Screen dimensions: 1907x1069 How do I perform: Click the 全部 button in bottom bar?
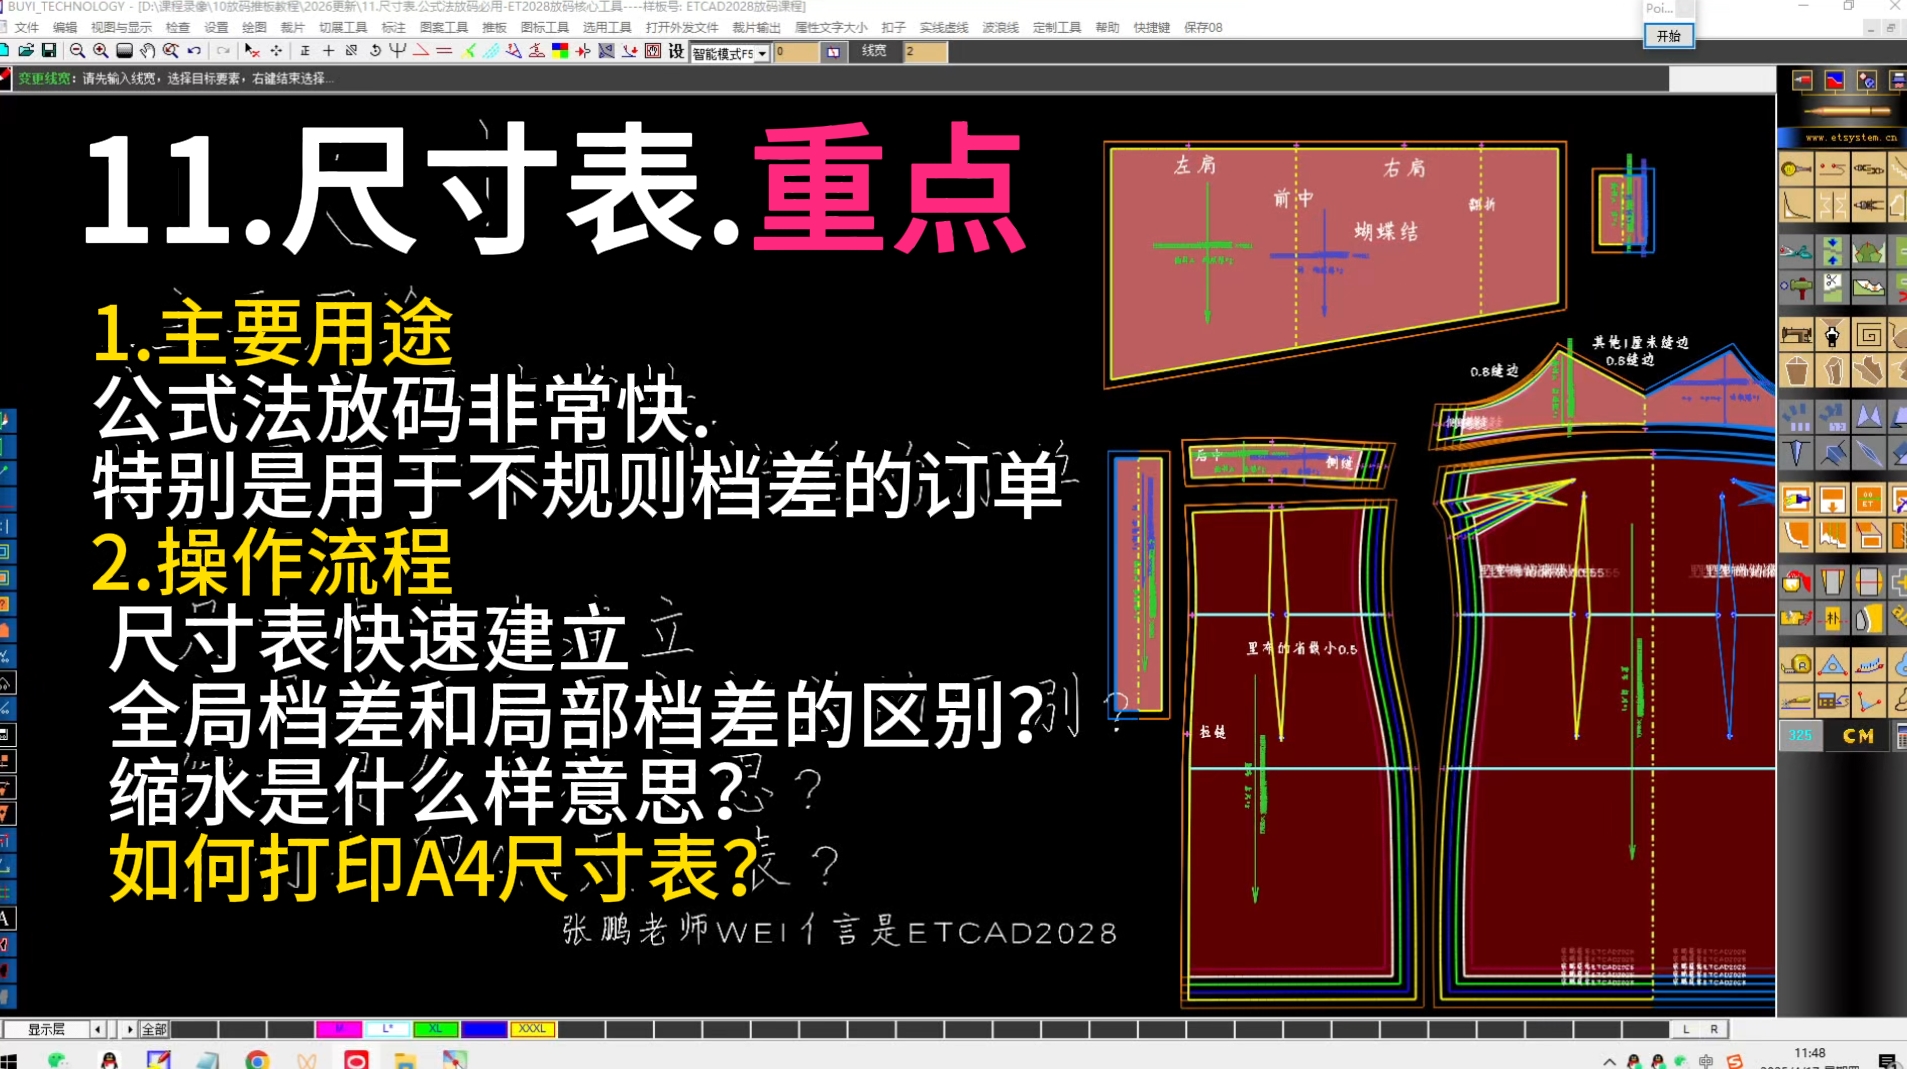(154, 1028)
